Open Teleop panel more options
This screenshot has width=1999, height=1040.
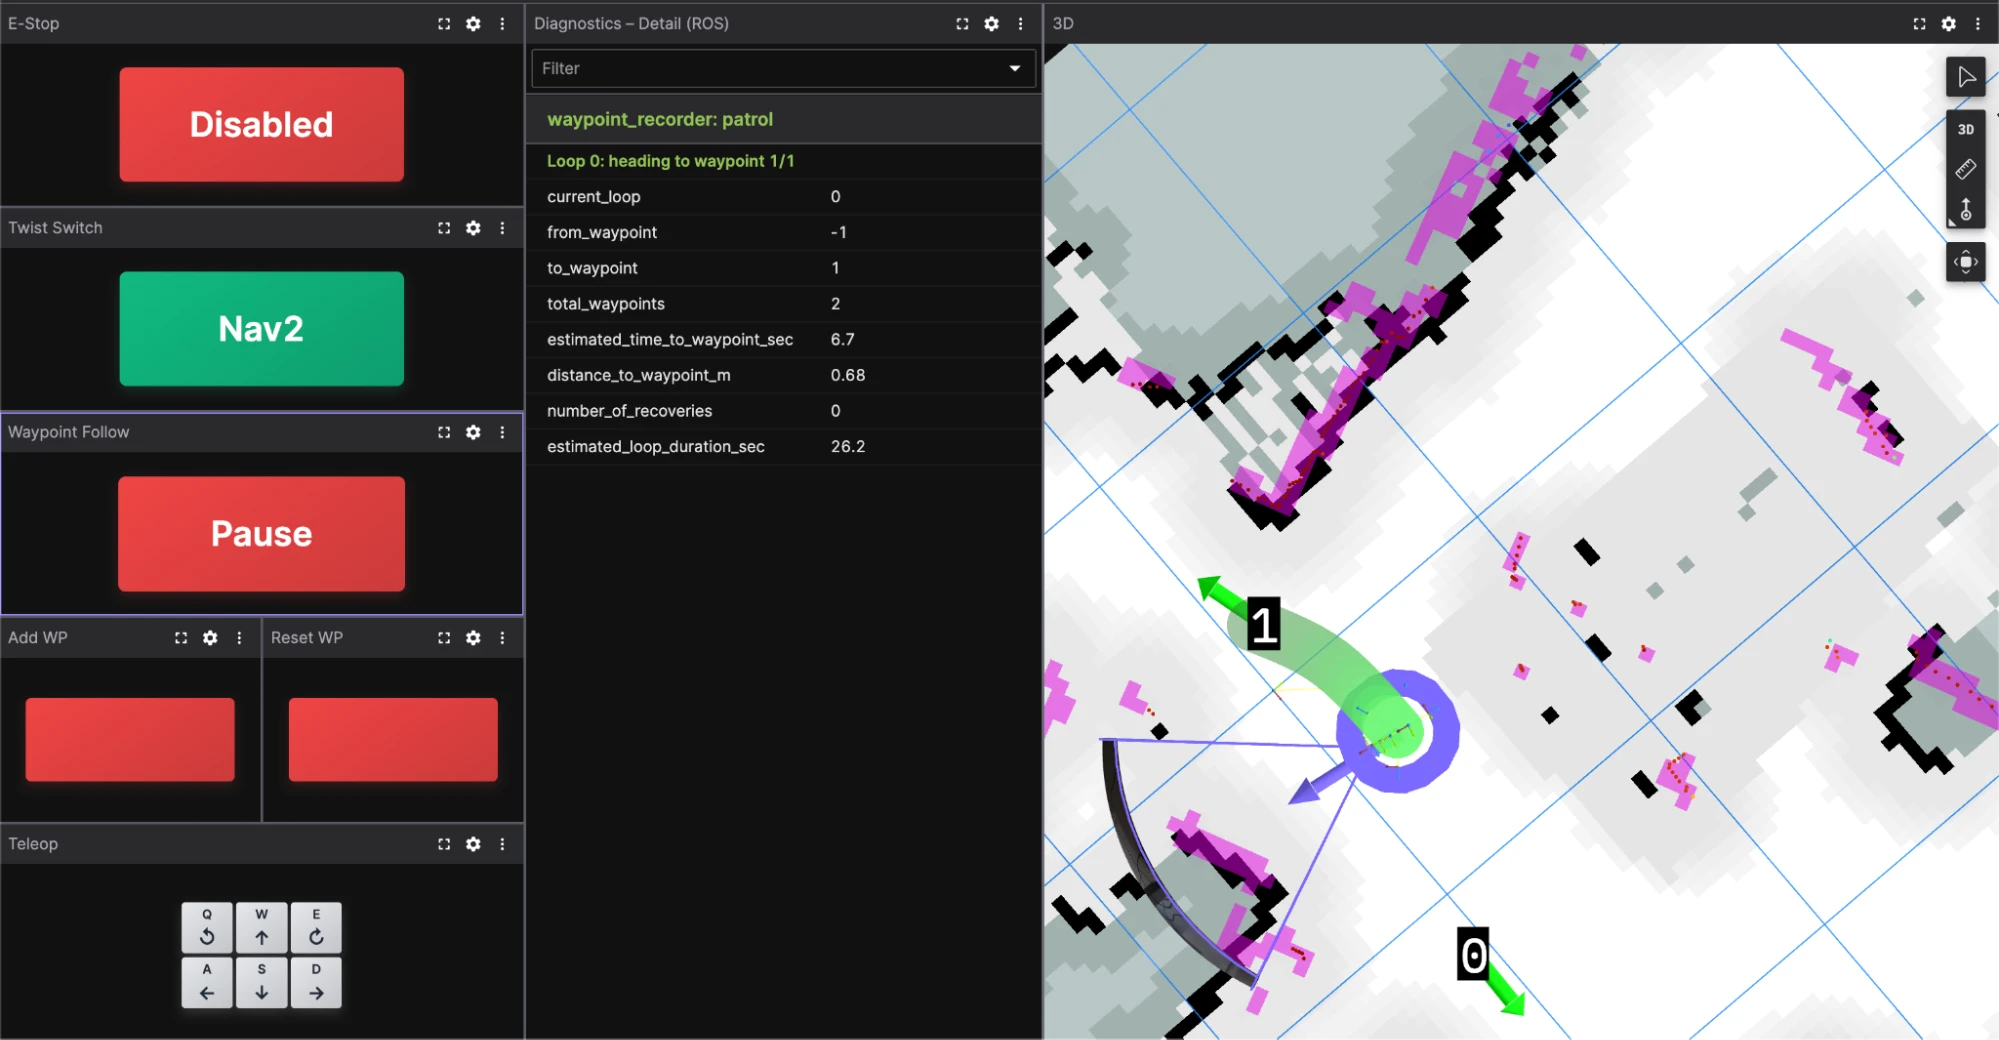pos(502,844)
